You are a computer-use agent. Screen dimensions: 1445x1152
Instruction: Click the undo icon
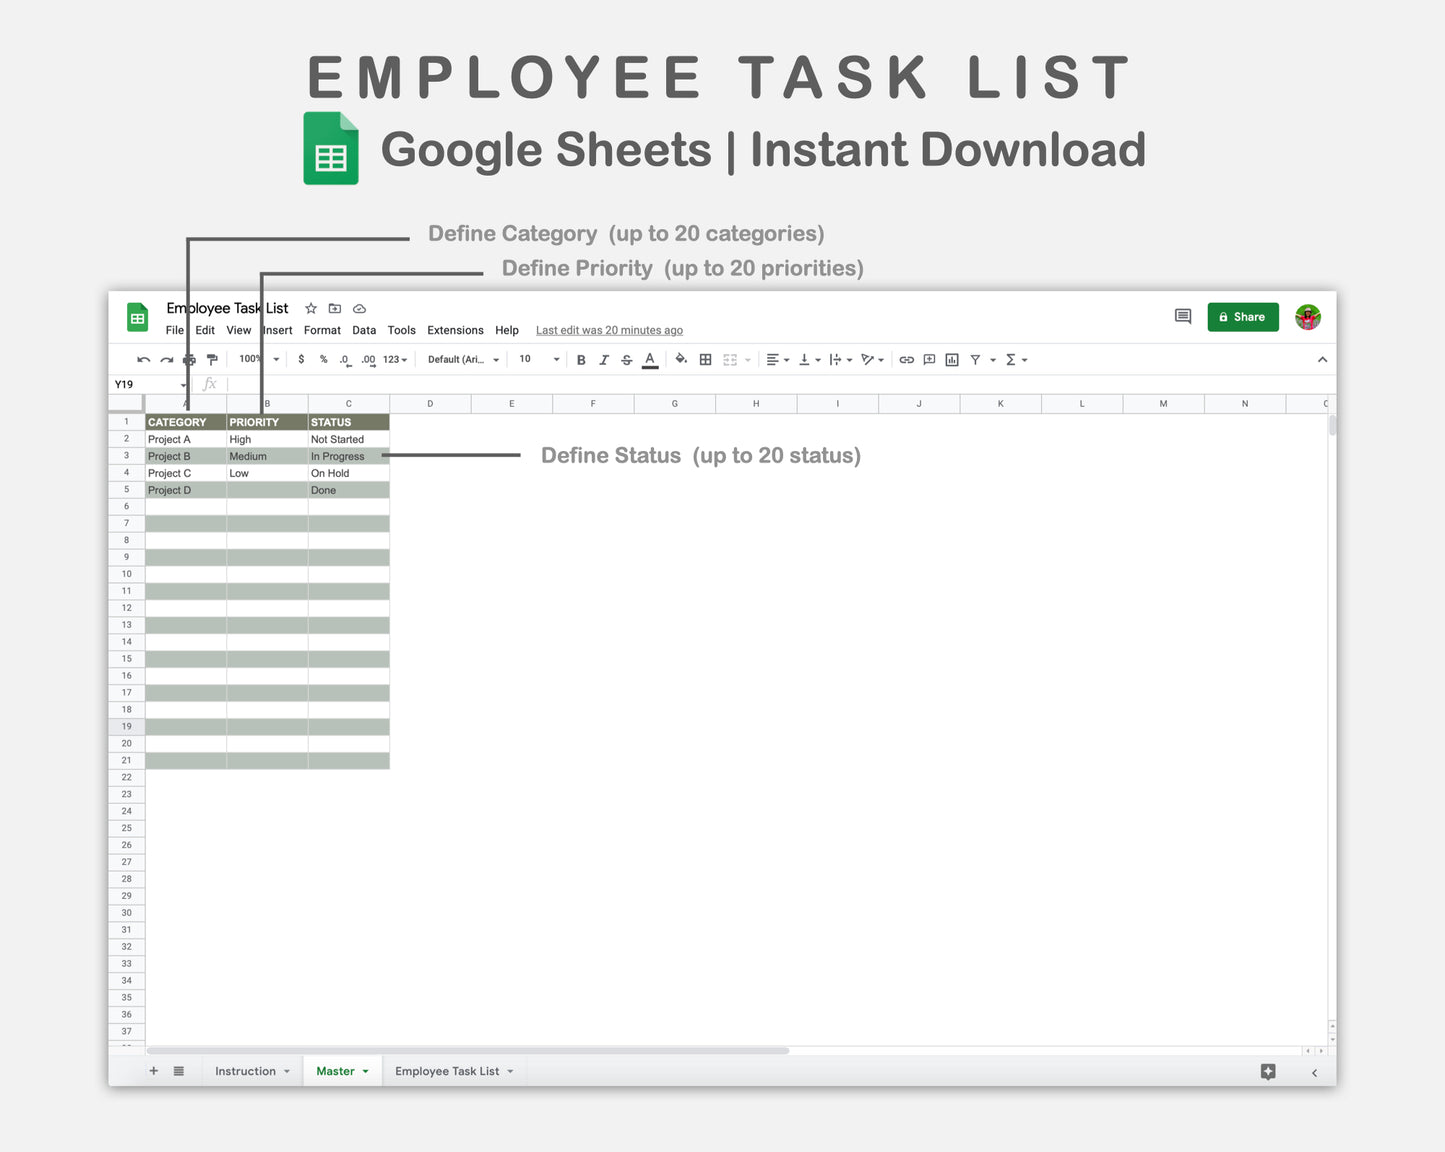click(x=142, y=359)
